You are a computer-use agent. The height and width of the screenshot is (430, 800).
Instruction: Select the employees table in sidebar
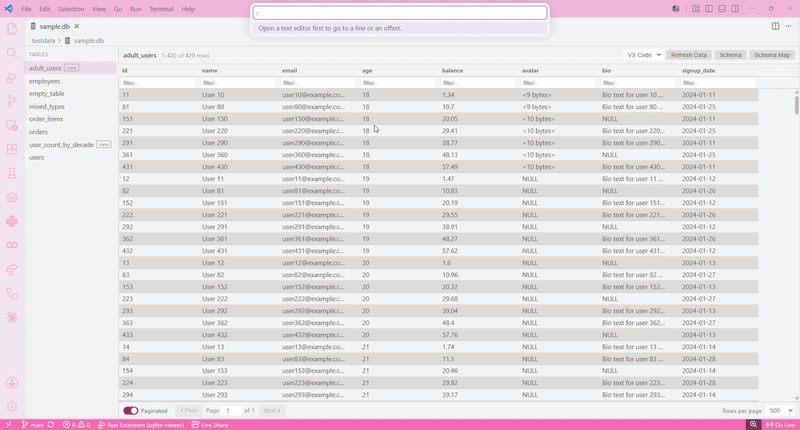[x=70, y=81]
